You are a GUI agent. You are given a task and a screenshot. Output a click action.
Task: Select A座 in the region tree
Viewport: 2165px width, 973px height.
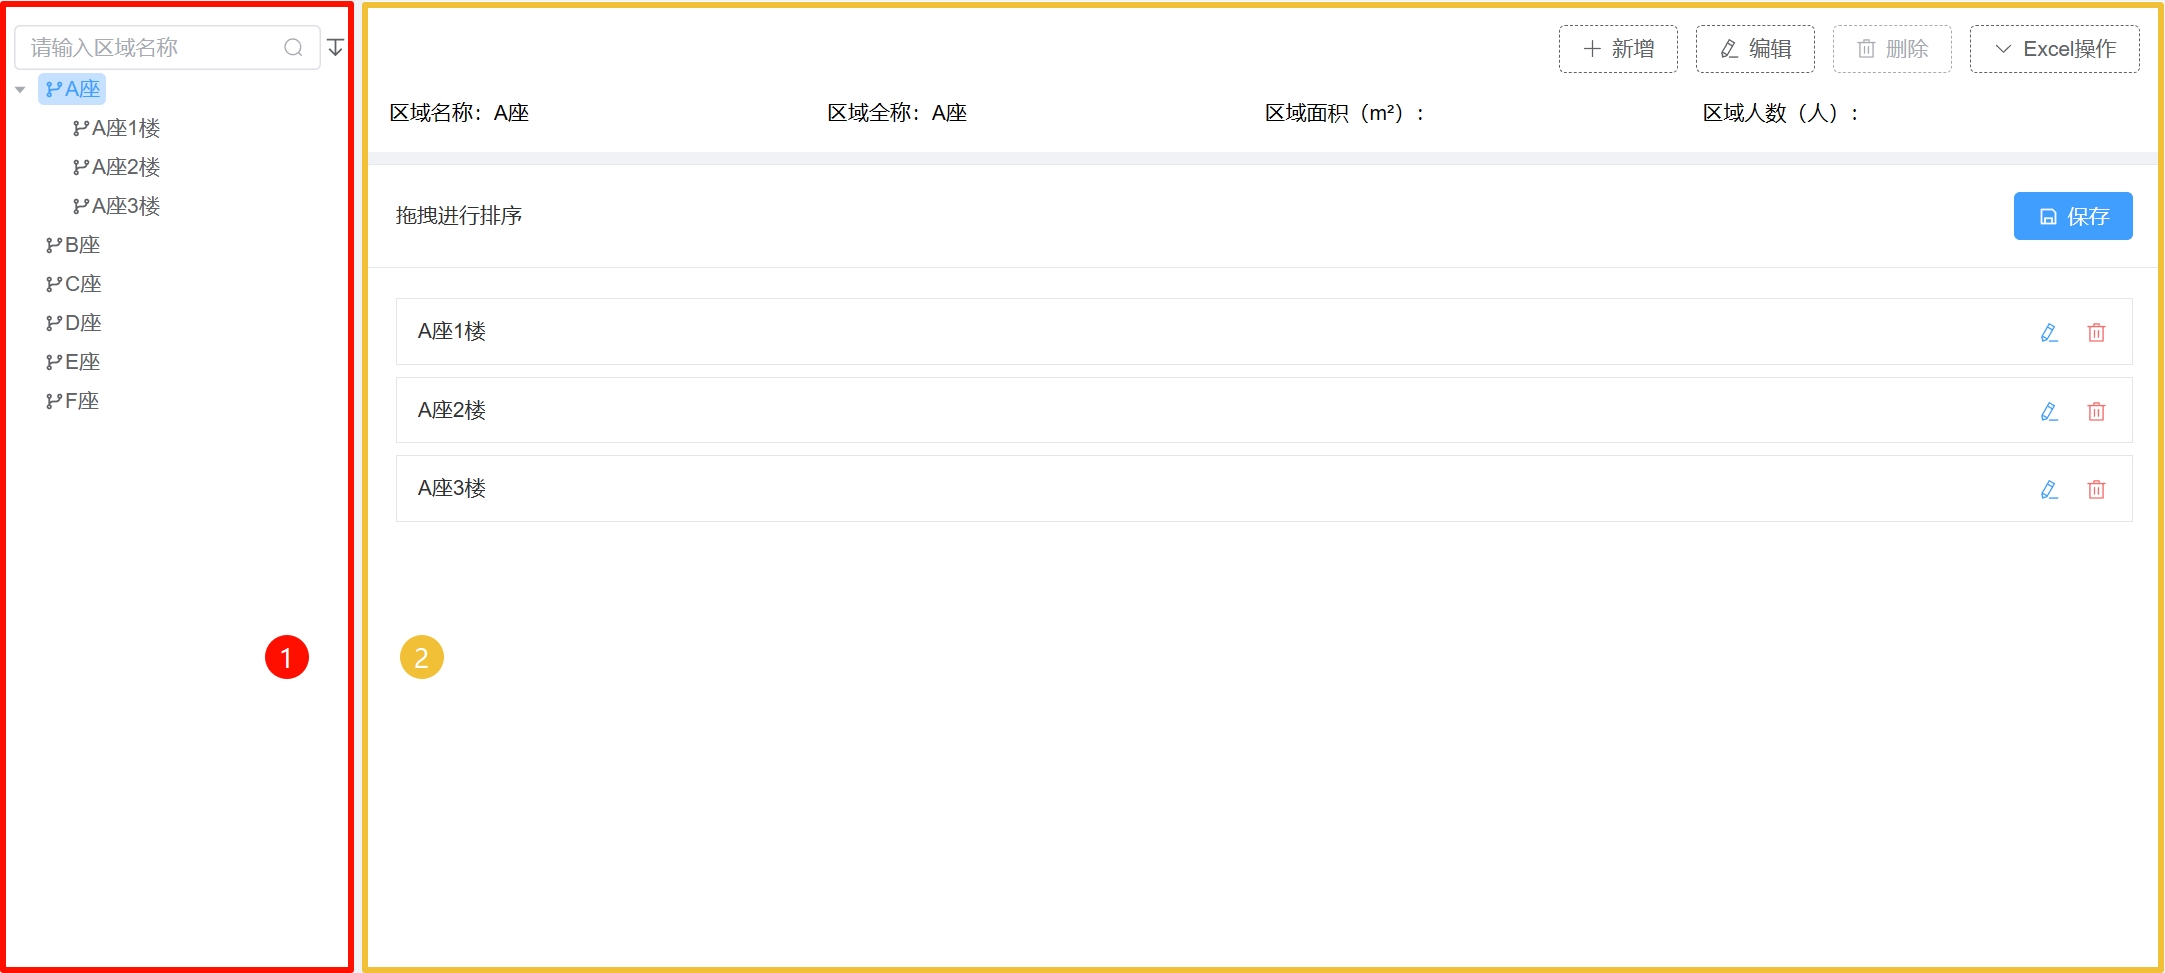coord(72,89)
